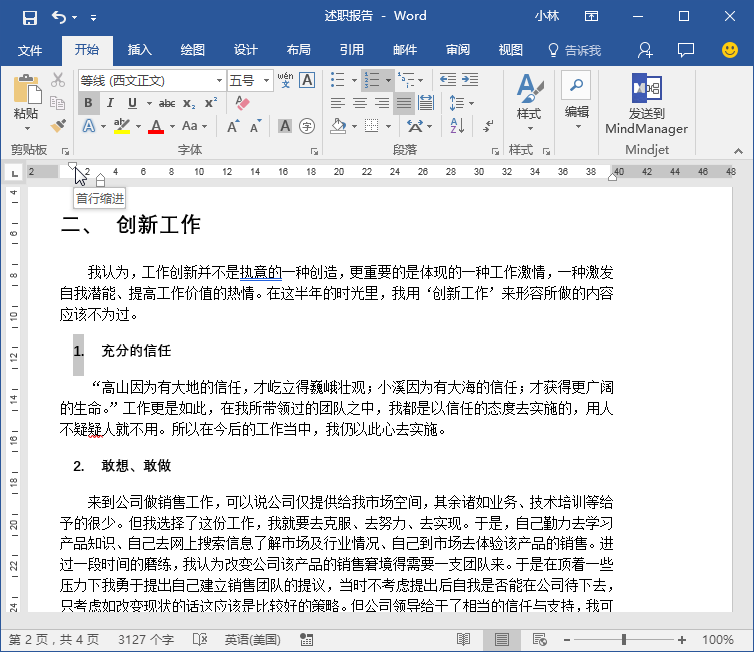The width and height of the screenshot is (754, 652).
Task: Click the Clear Formatting eraser icon
Action: [x=242, y=102]
